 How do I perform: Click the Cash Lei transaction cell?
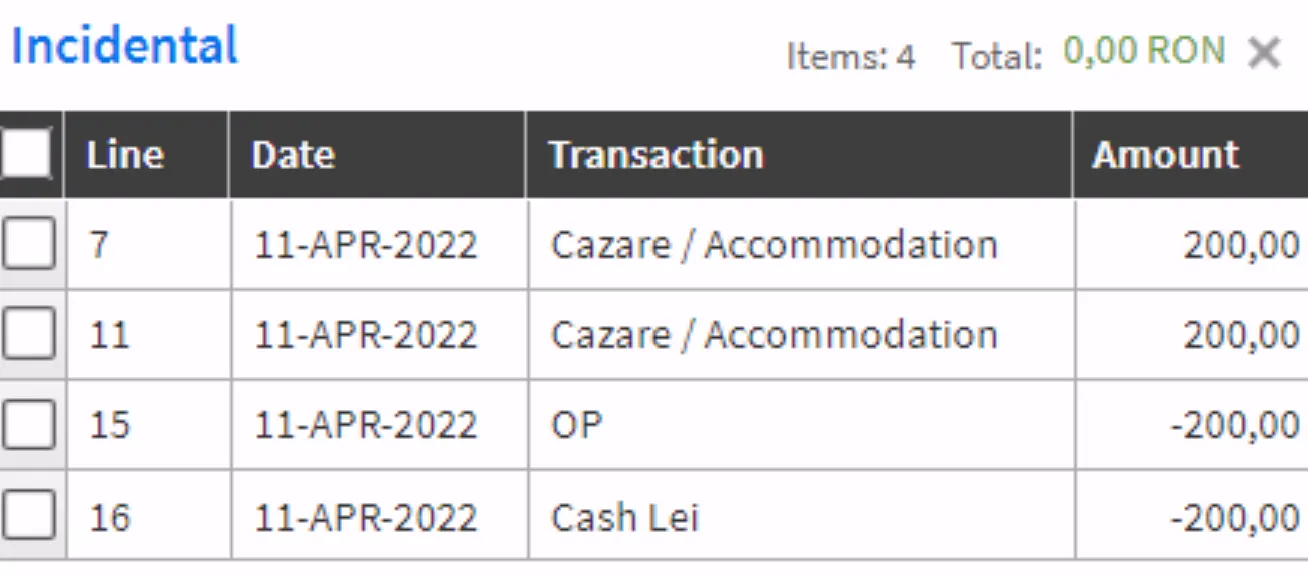tap(624, 518)
